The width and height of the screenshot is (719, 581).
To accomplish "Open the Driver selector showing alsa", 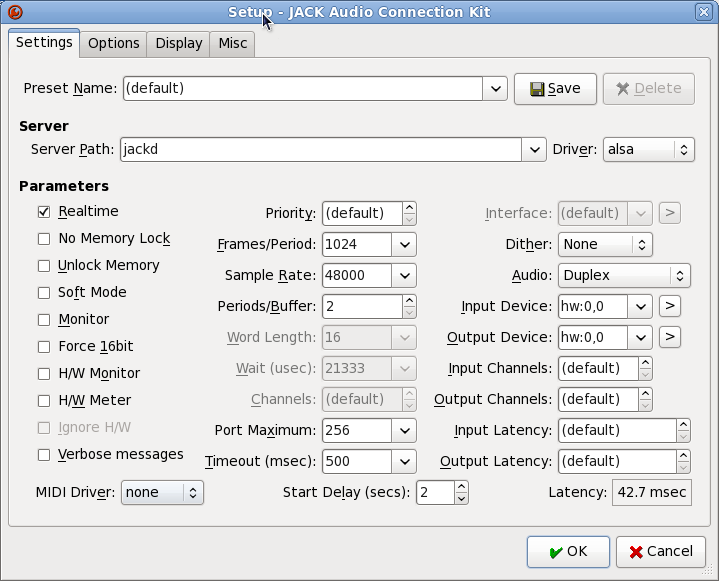I will (x=649, y=149).
